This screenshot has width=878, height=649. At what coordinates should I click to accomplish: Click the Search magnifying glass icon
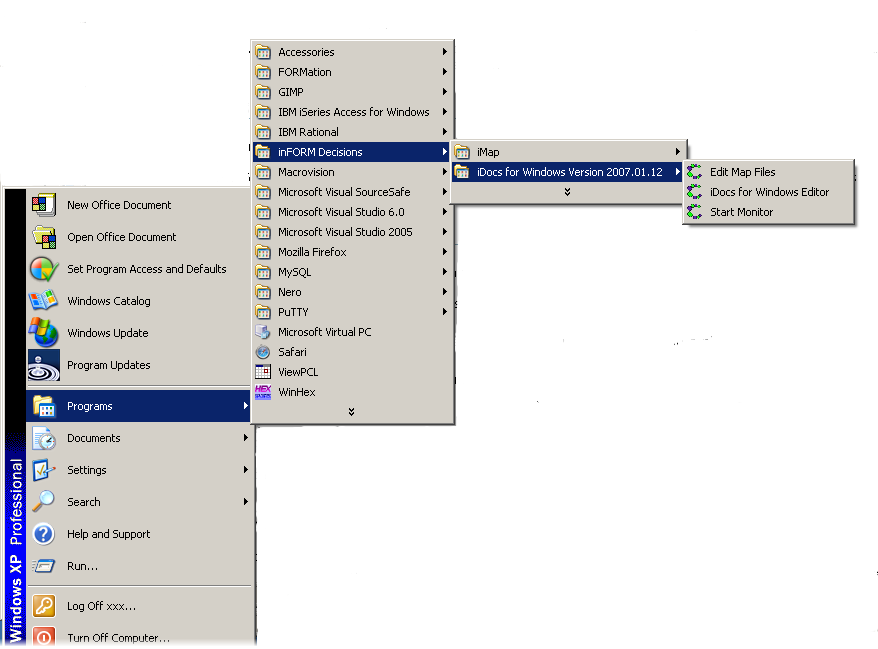click(x=44, y=502)
